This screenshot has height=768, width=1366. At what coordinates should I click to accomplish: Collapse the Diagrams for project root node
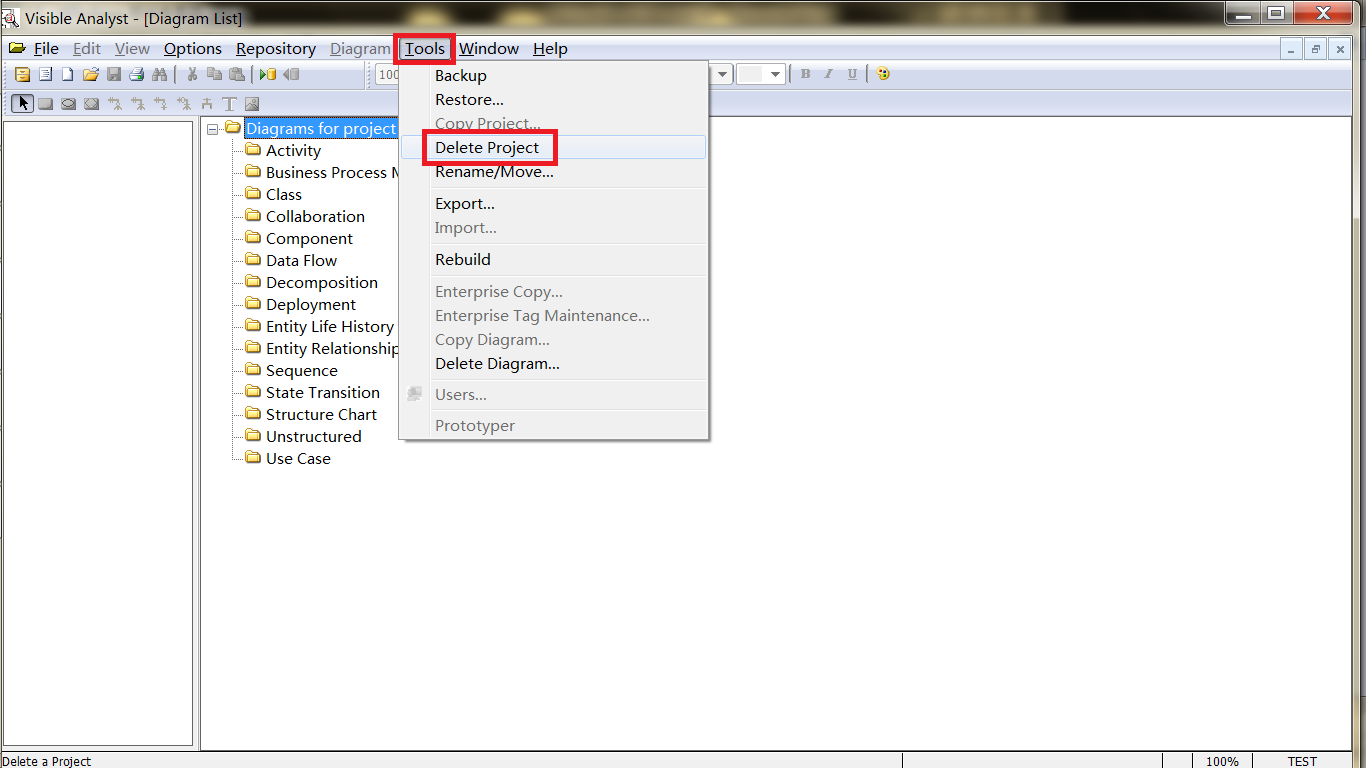click(212, 129)
